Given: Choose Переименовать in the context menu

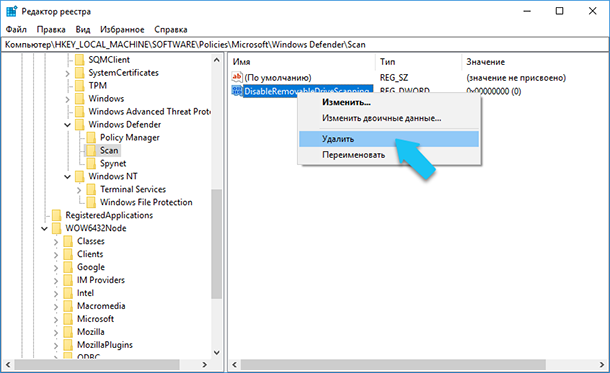Looking at the screenshot, I should click(x=389, y=155).
